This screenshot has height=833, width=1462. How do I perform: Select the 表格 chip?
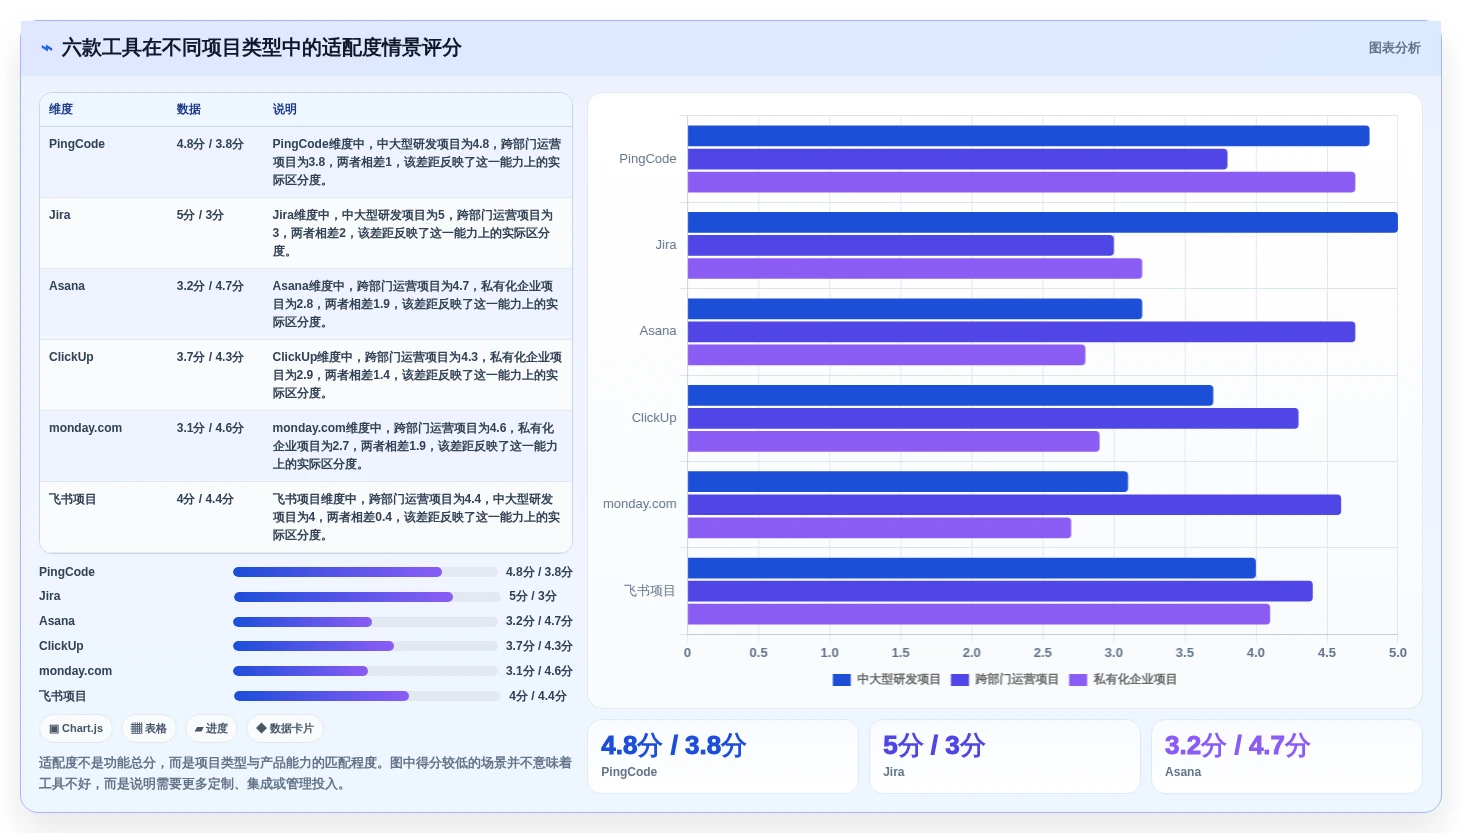coord(149,729)
